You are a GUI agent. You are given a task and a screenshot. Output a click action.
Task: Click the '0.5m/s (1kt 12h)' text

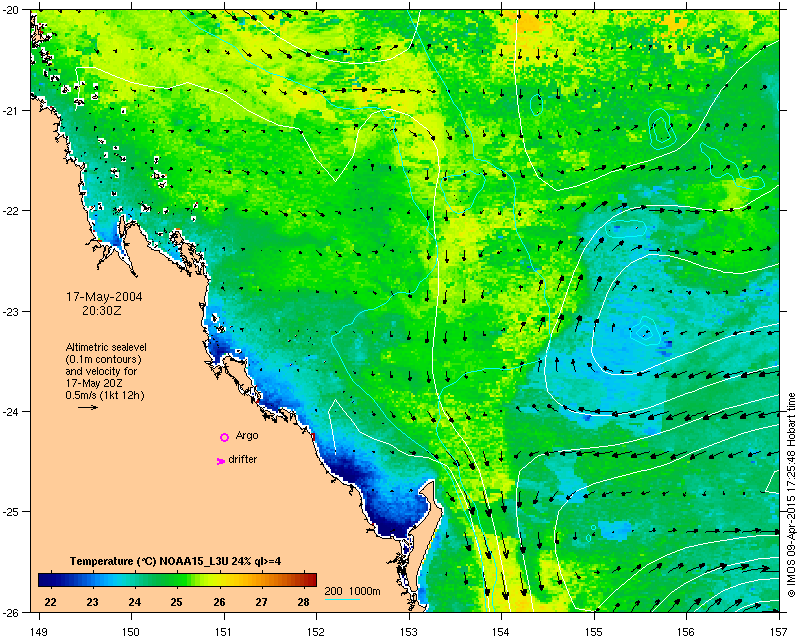point(105,395)
